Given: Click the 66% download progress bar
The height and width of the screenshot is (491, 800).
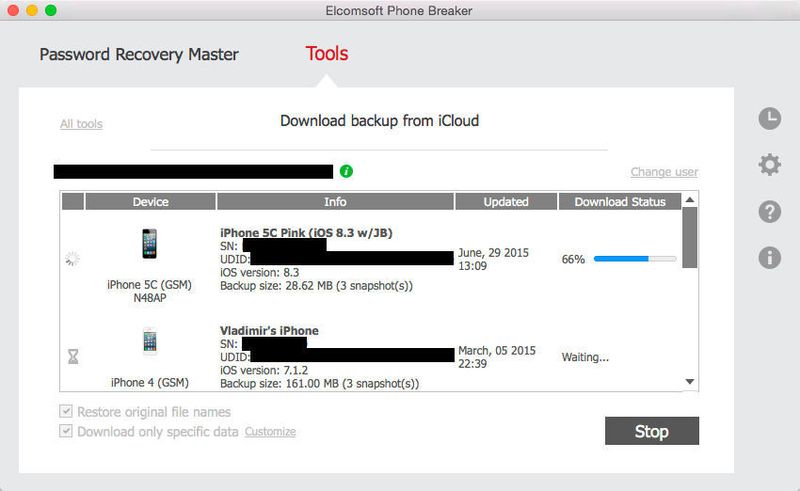Looking at the screenshot, I should pos(635,259).
